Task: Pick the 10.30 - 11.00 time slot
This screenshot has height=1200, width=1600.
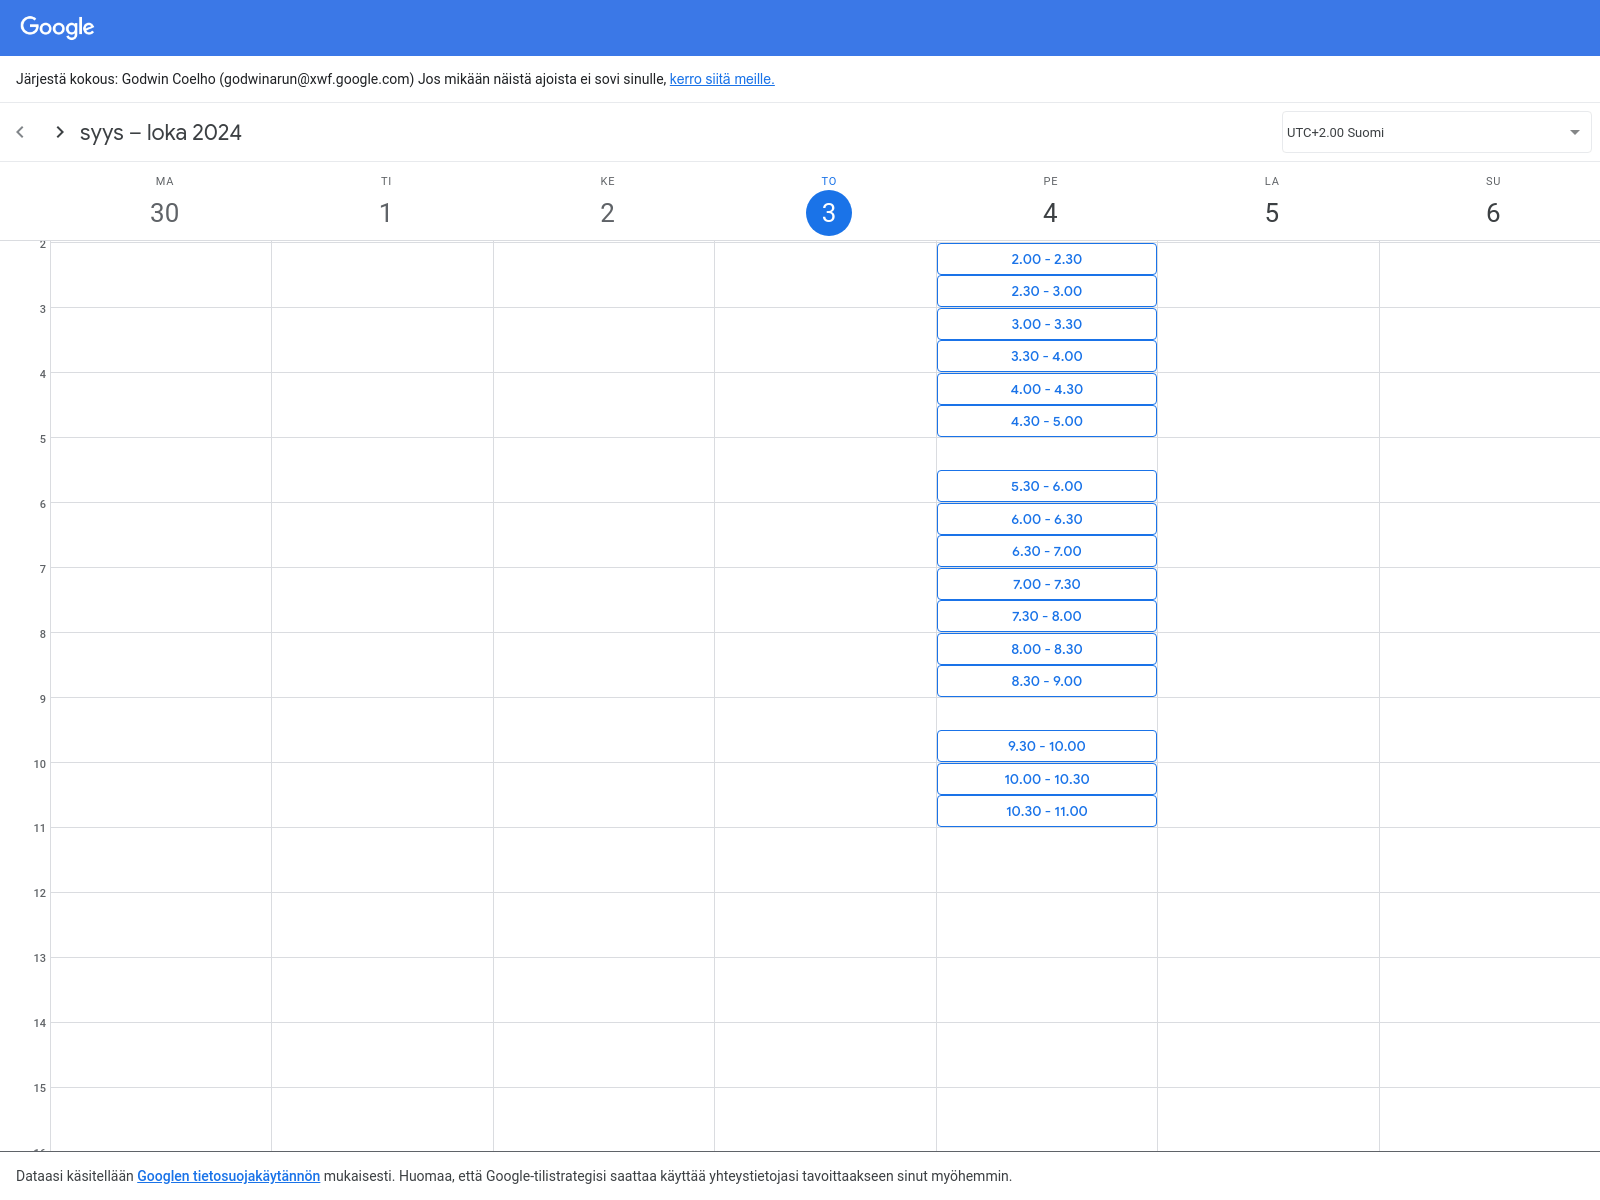Action: 1047,811
